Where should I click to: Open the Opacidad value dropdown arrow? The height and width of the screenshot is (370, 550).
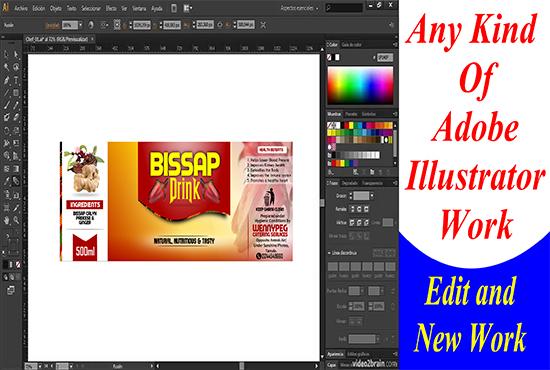tap(81, 25)
